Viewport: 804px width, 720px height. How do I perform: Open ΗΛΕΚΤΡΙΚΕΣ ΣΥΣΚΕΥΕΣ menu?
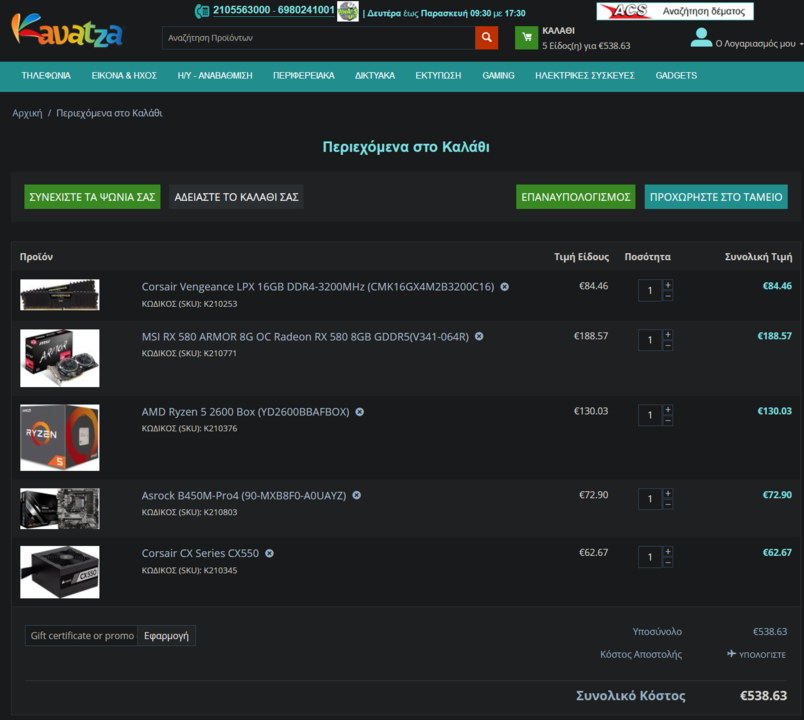pos(585,75)
